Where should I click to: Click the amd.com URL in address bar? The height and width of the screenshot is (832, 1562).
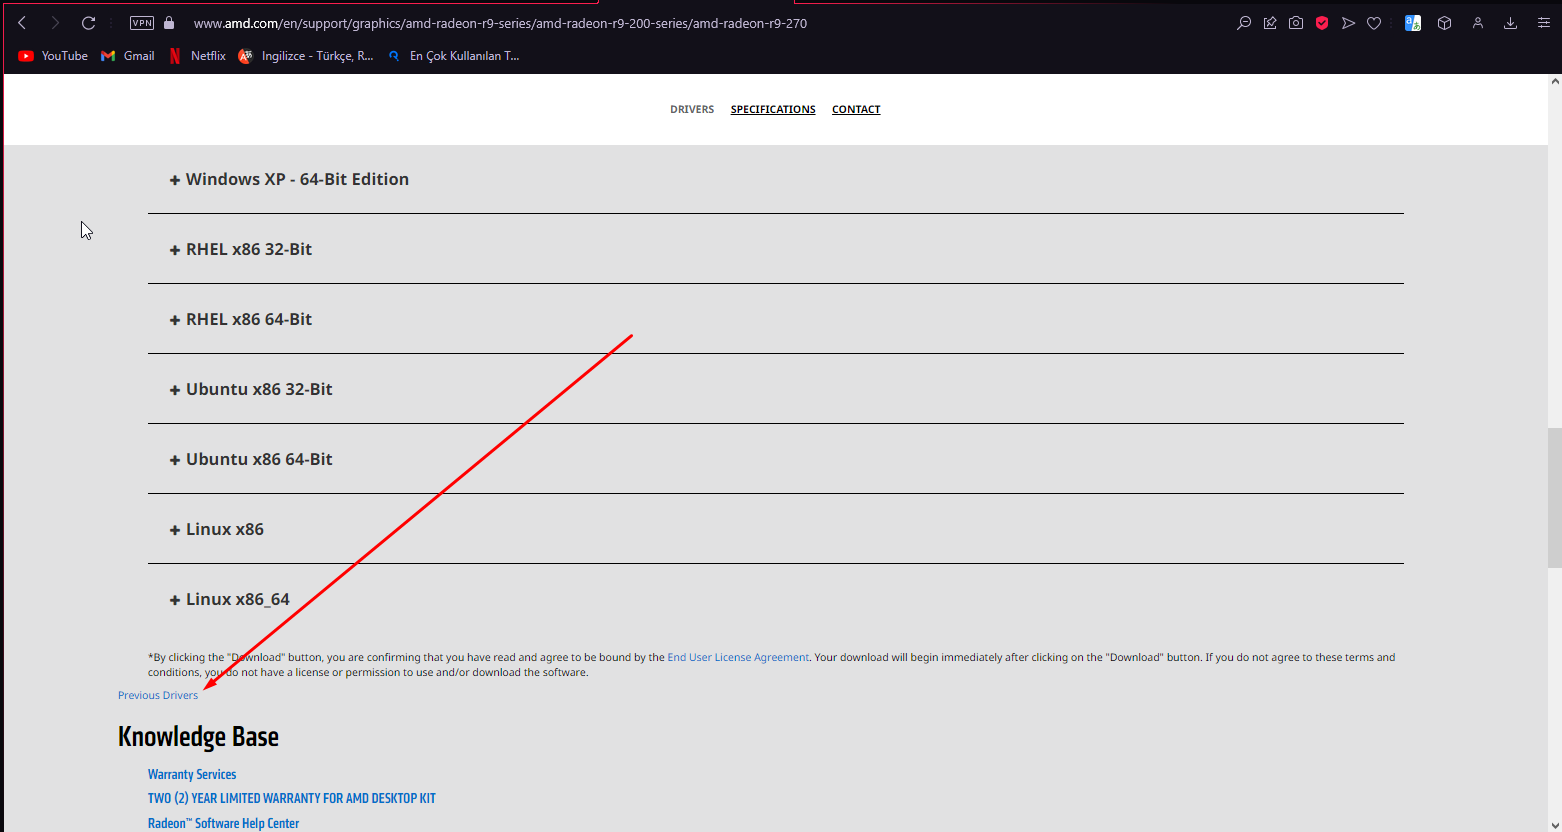500,23
